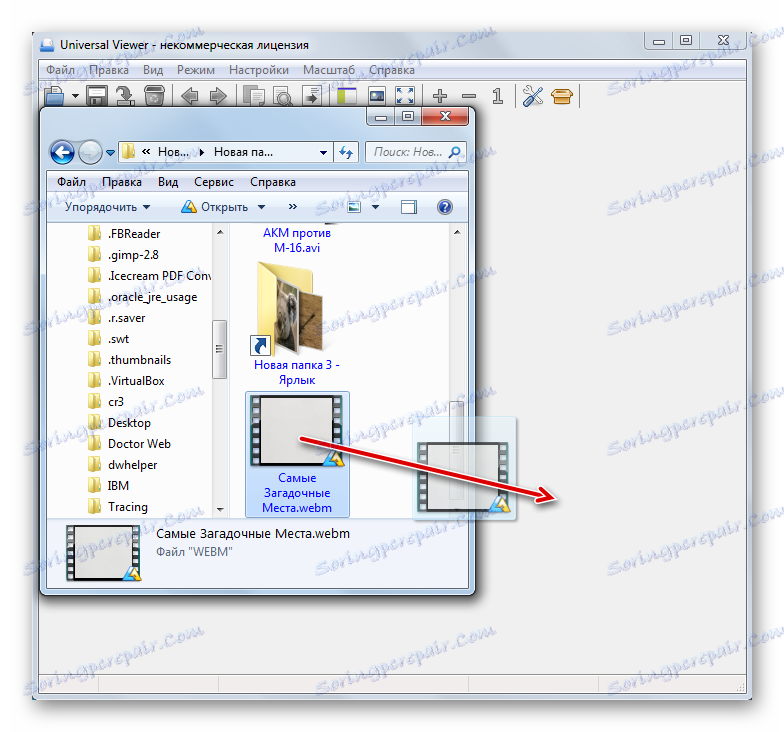Go to previous file with left arrow

pyautogui.click(x=189, y=96)
